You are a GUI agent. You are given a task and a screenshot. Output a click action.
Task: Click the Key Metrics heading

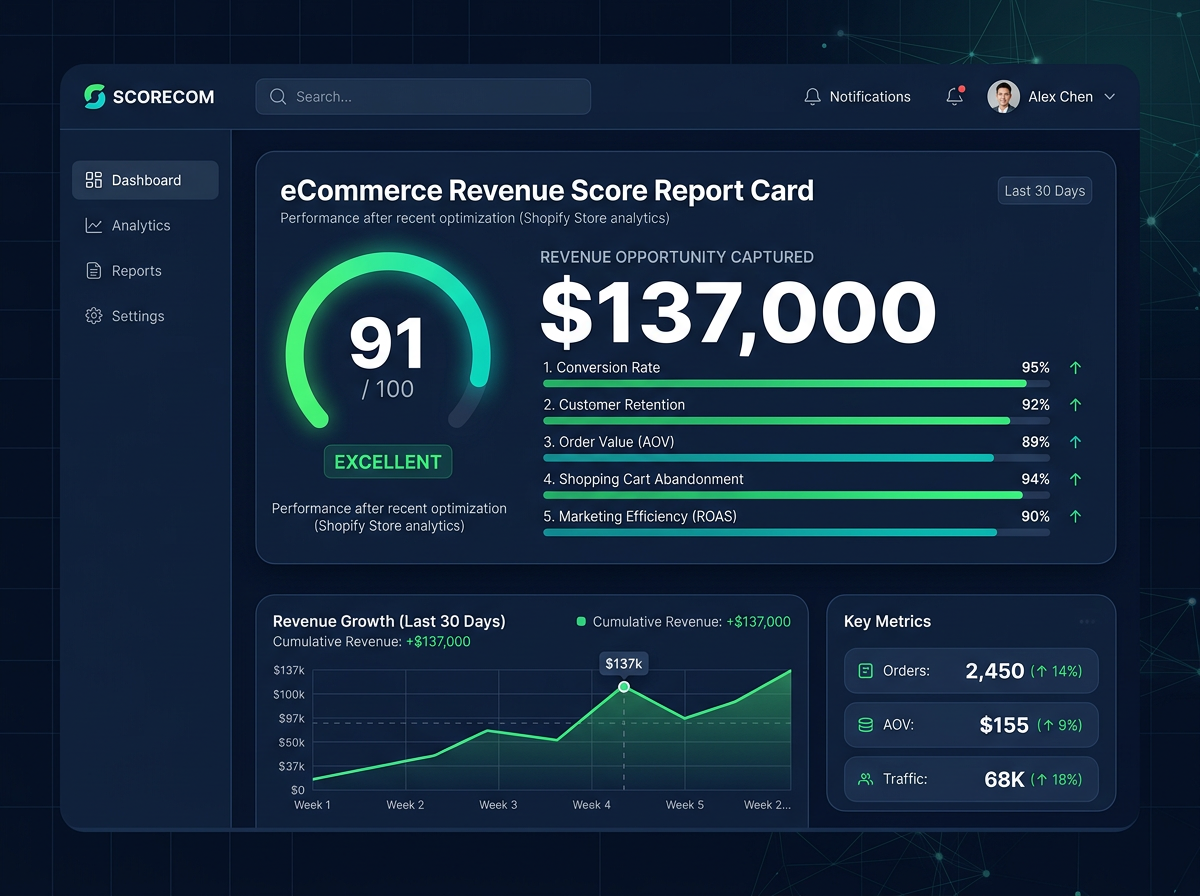(x=887, y=621)
